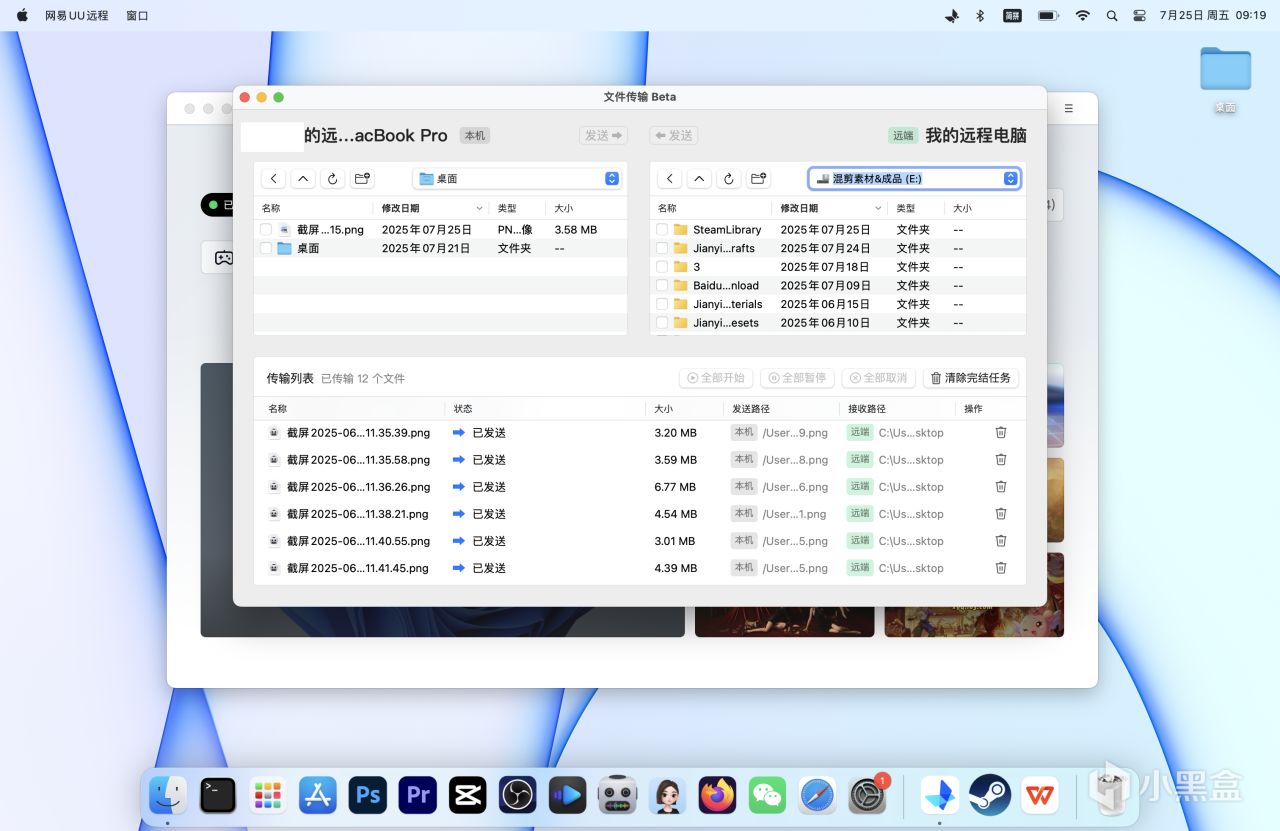Click the local panel back arrow button

(274, 179)
